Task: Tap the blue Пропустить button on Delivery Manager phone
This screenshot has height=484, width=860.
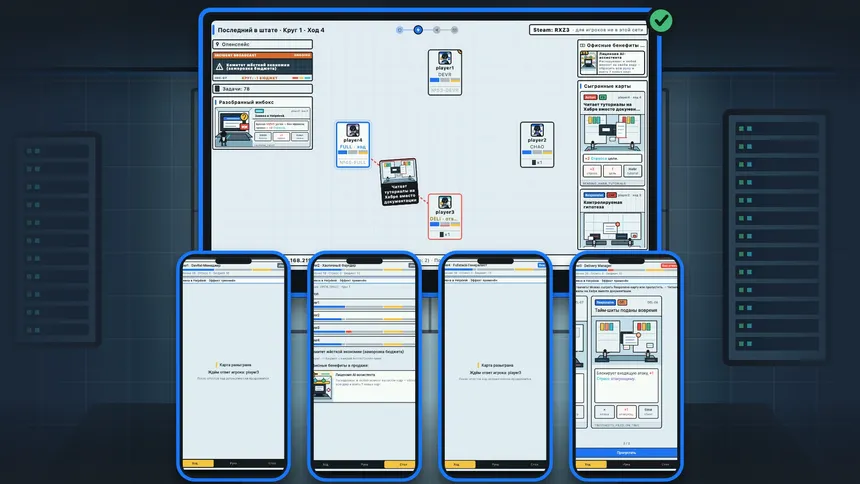Action: pos(626,453)
